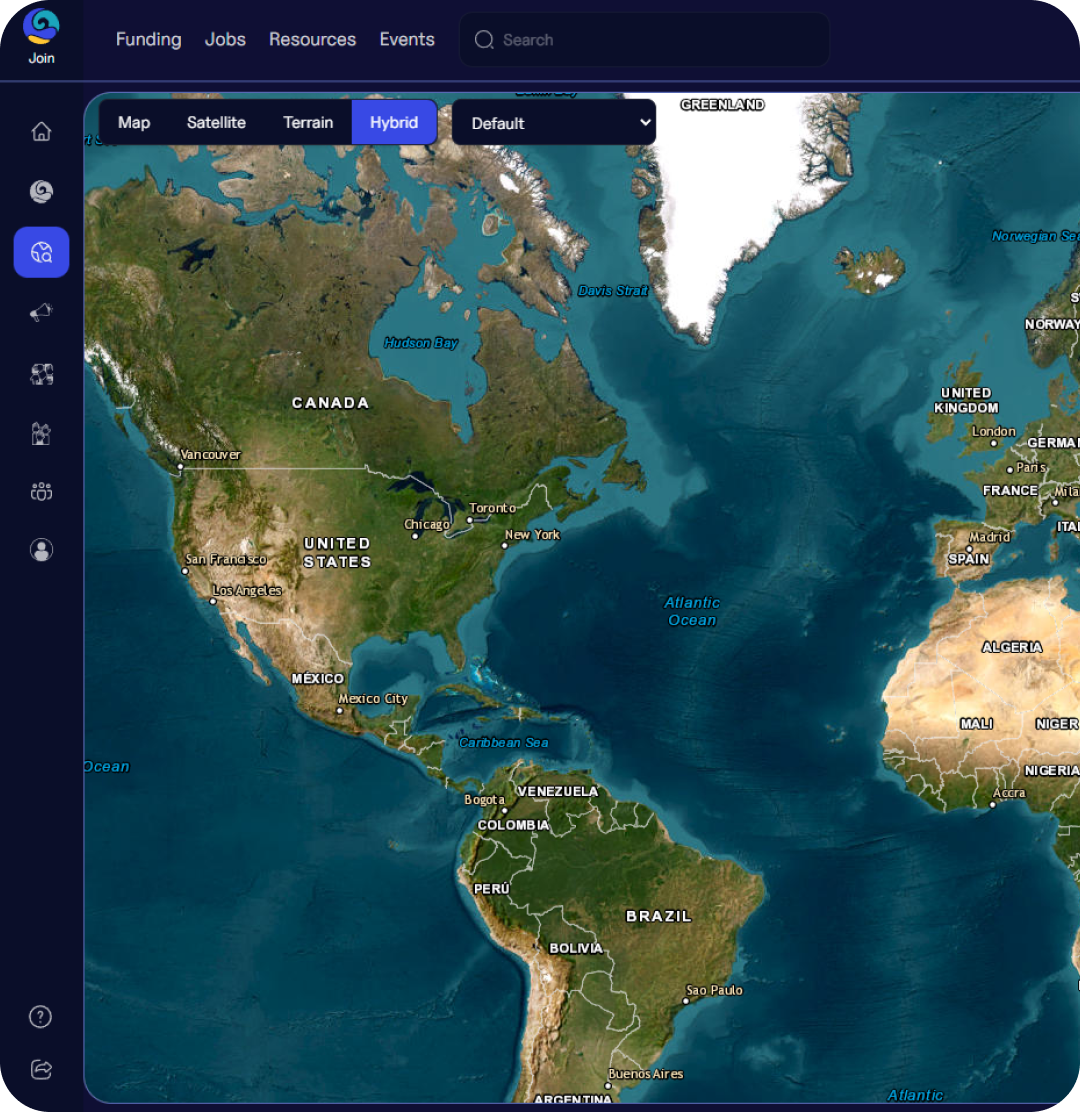Open the Events page link
This screenshot has width=1080, height=1112.
pos(407,39)
